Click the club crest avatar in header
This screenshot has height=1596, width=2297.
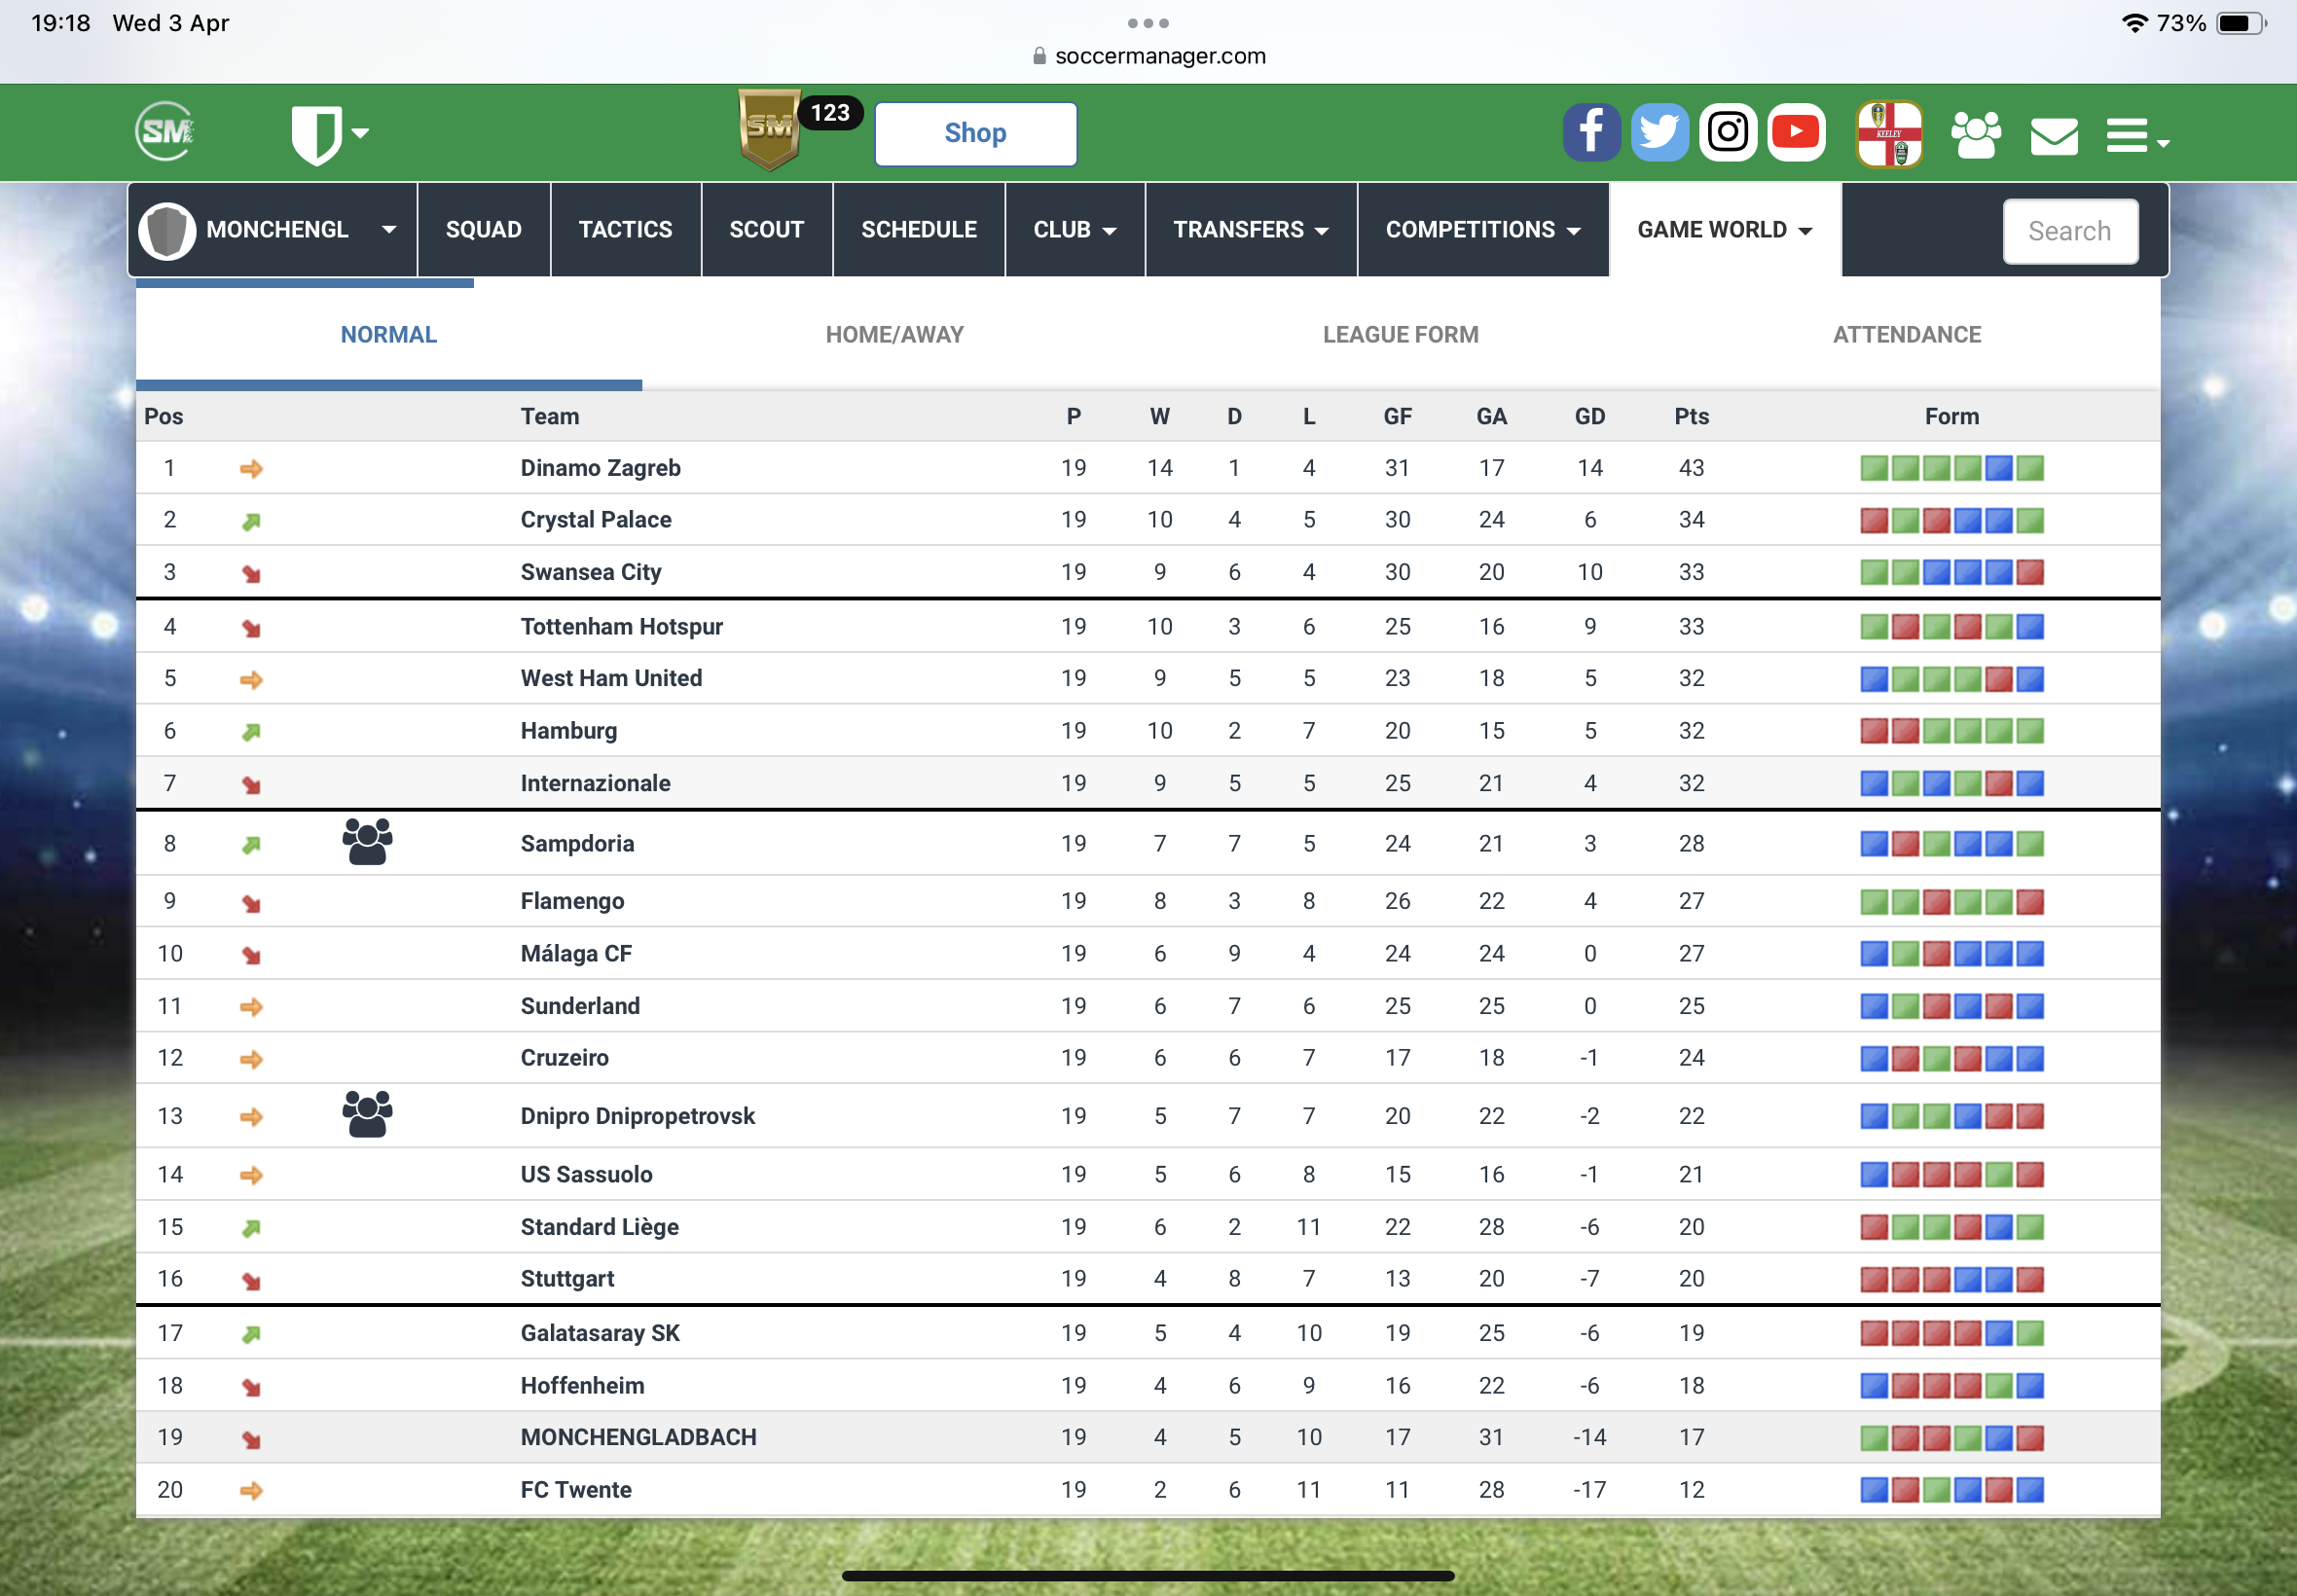coord(1889,134)
